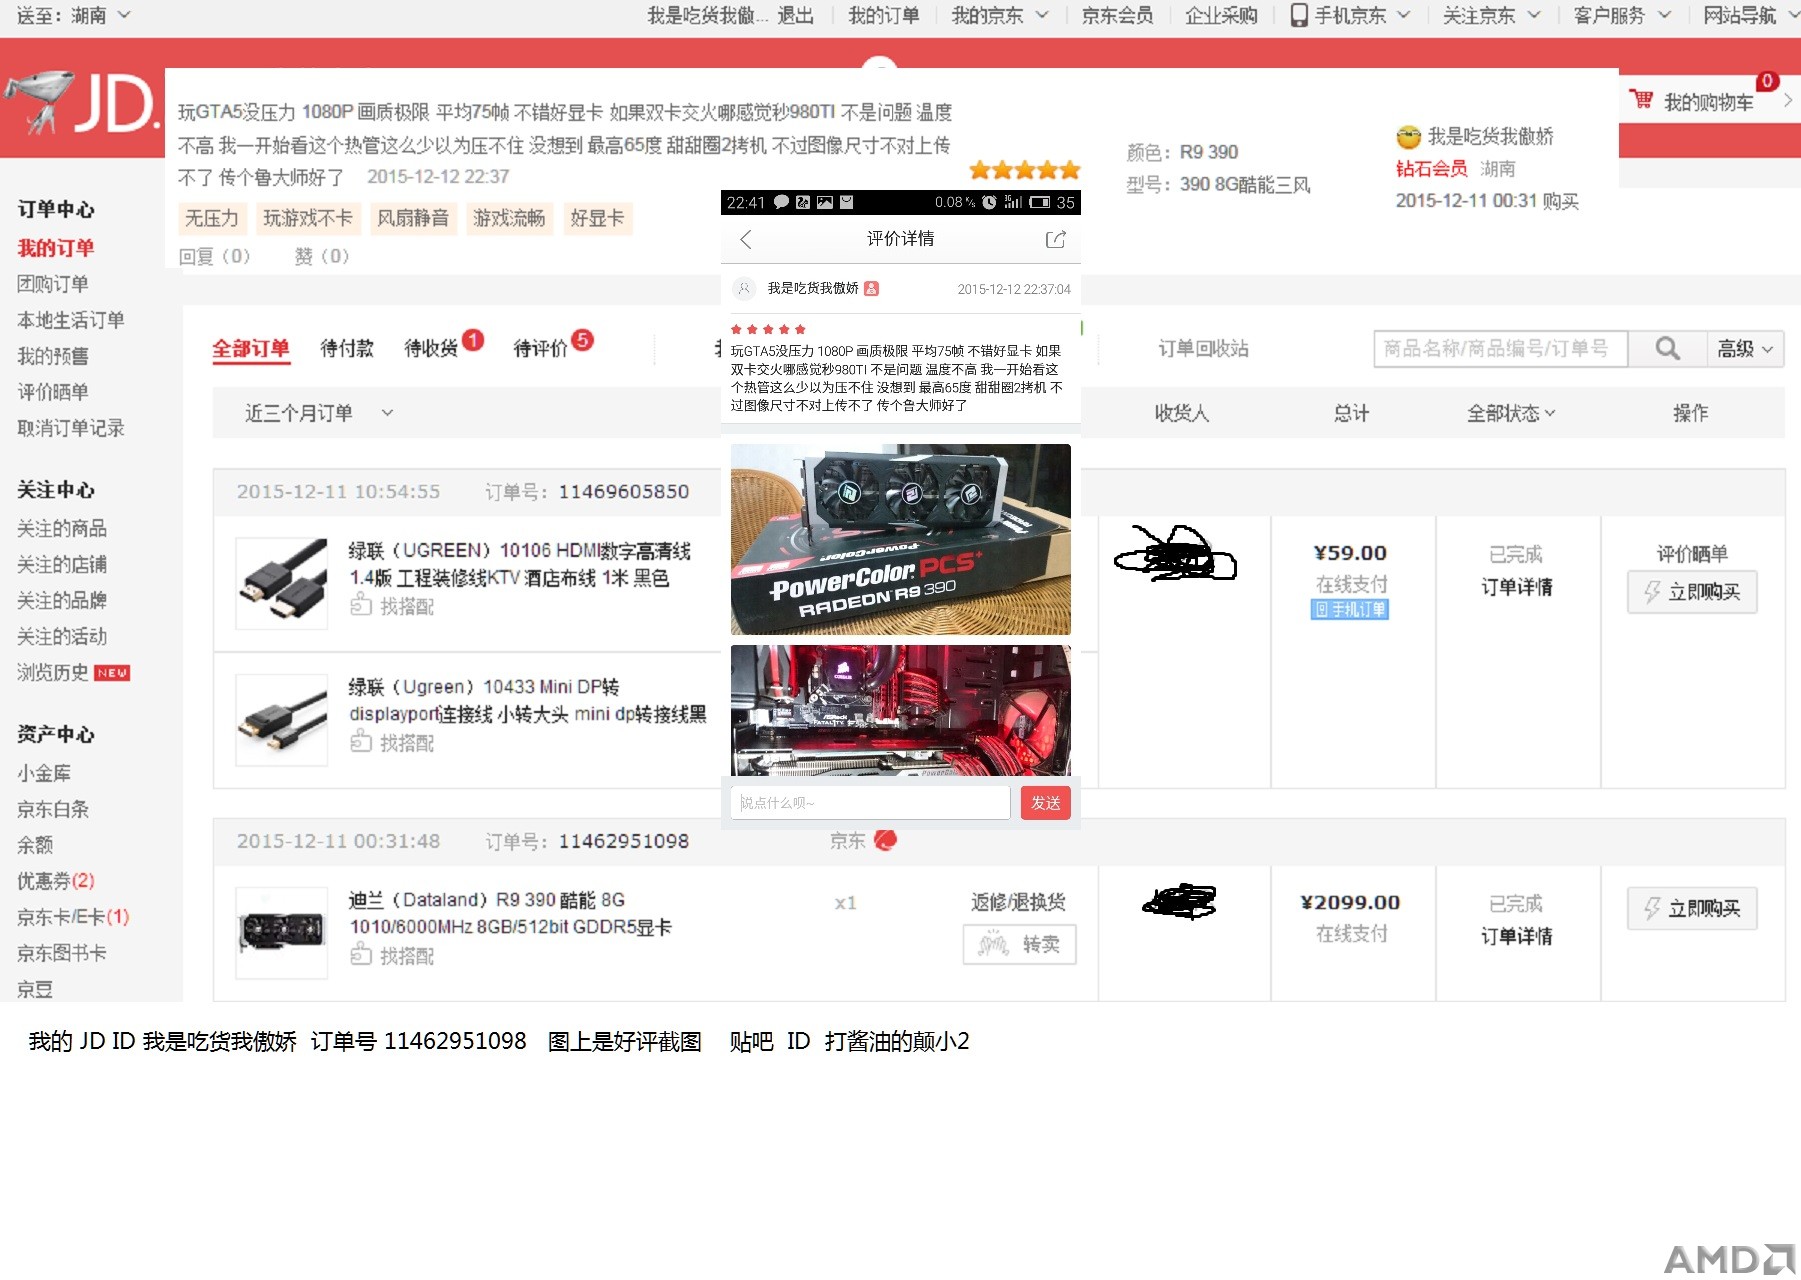Click the 发送 button
This screenshot has width=1801, height=1280.
tap(1046, 803)
